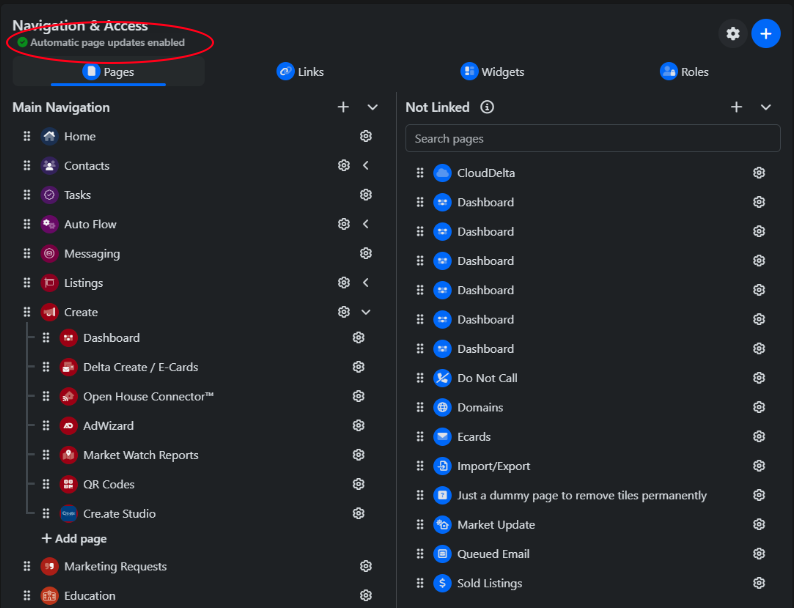Click the gear icon for Home
794x608 pixels.
[366, 137]
